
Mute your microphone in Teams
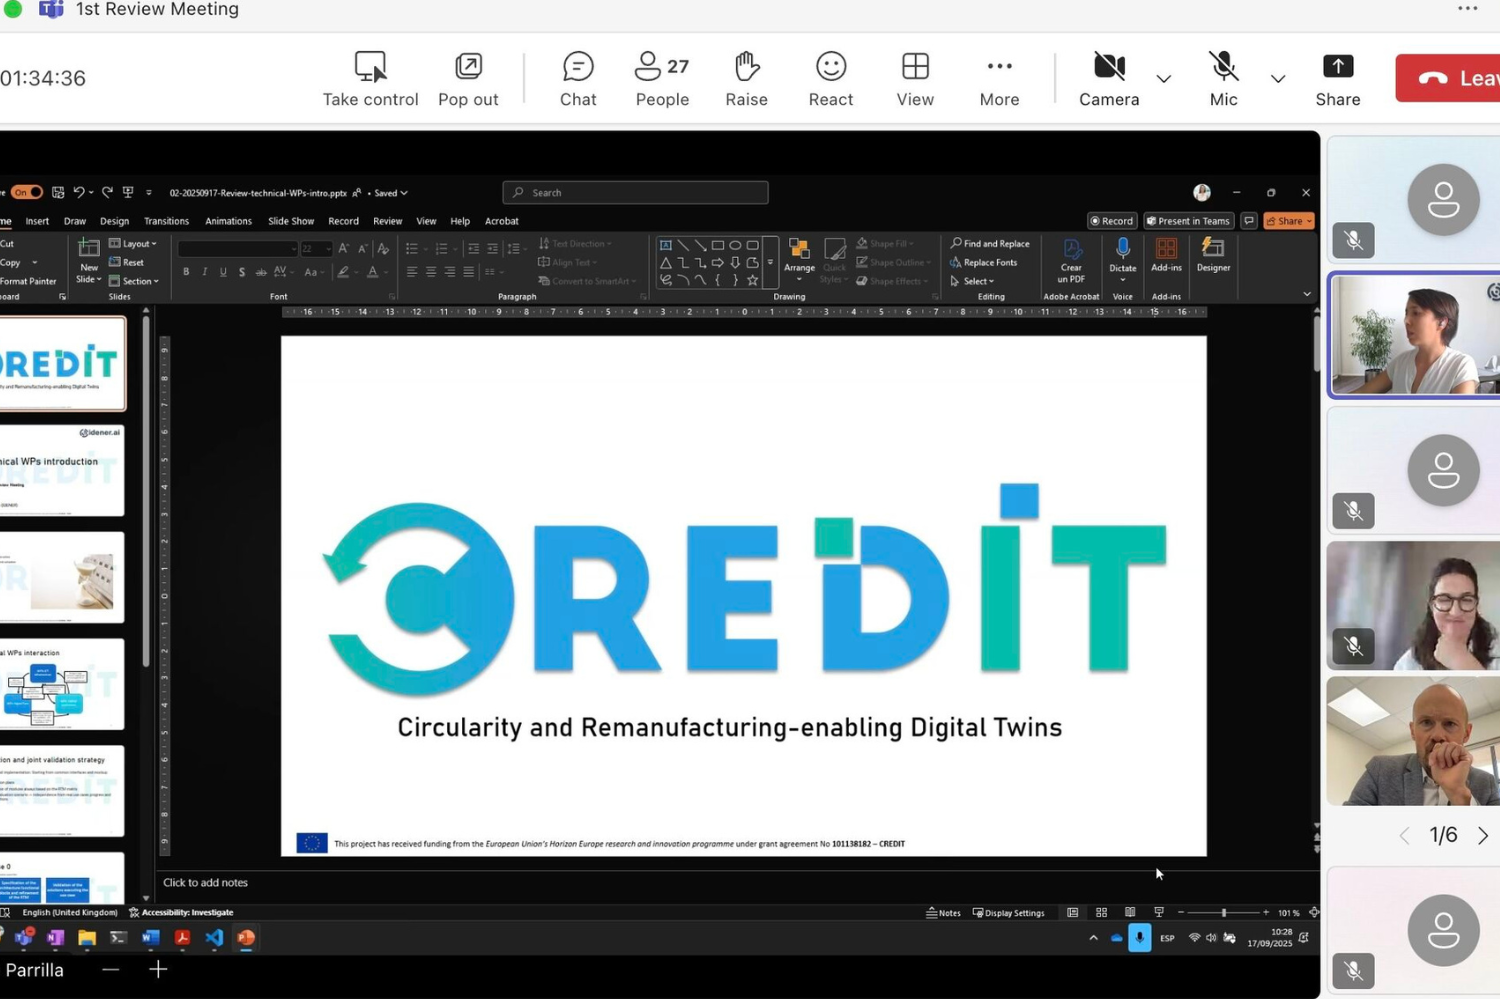pyautogui.click(x=1223, y=78)
